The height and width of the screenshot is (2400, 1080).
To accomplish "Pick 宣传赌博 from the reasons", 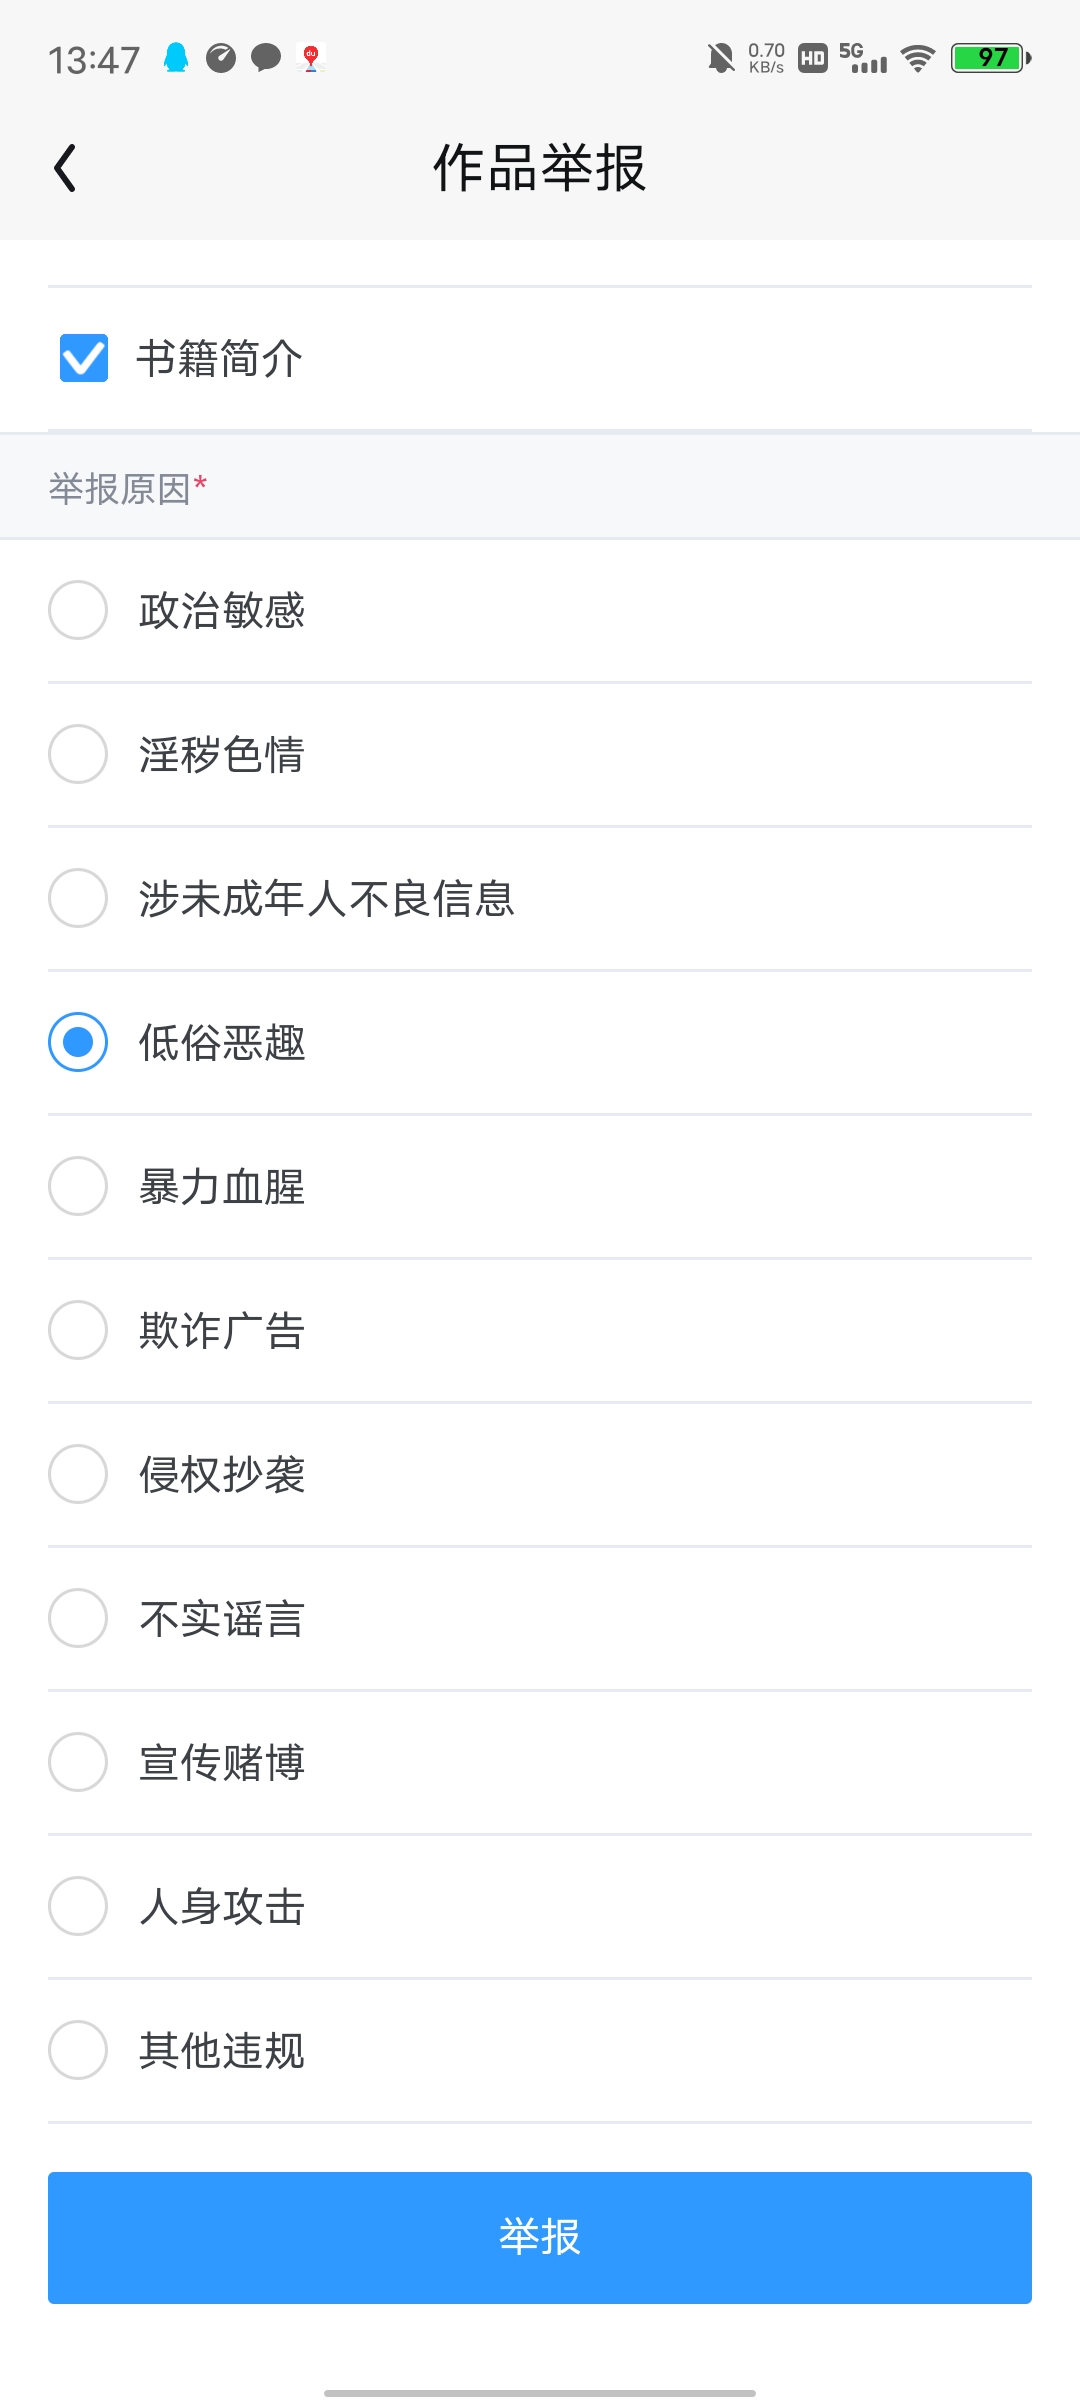I will [78, 1762].
